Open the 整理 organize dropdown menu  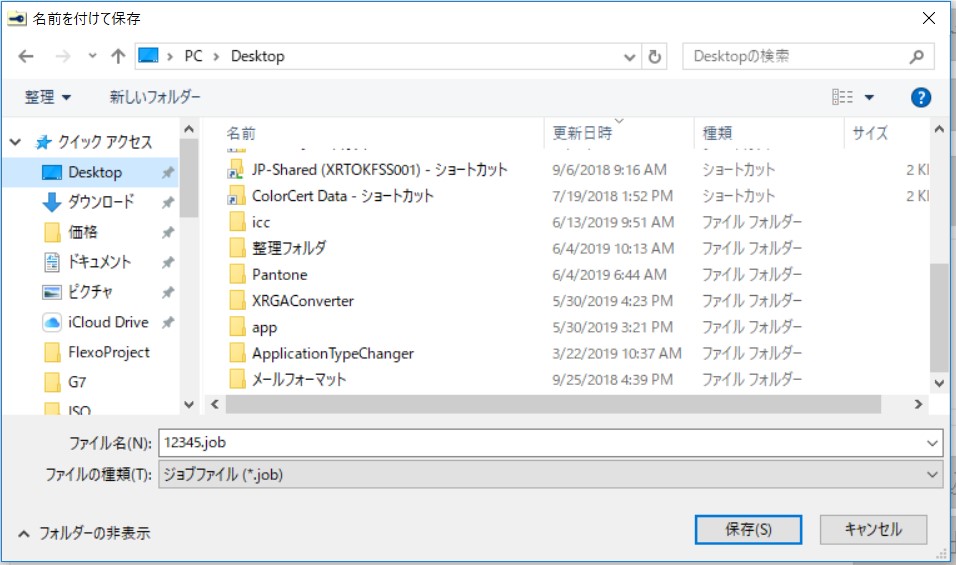click(48, 97)
